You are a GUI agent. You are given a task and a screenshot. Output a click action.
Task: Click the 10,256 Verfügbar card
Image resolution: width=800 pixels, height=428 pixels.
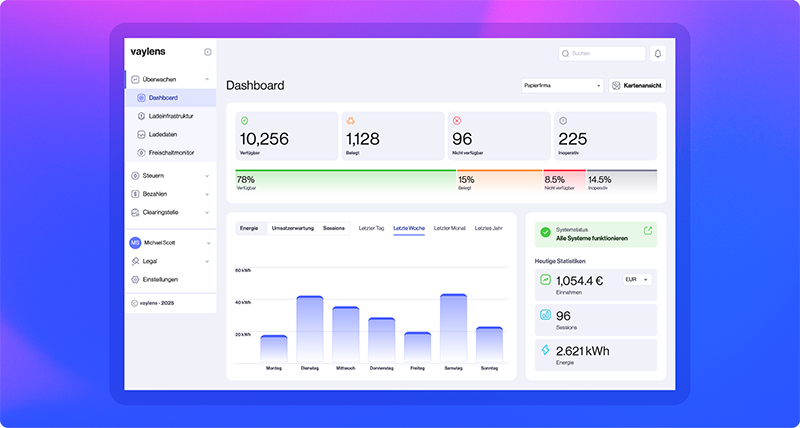pos(287,136)
